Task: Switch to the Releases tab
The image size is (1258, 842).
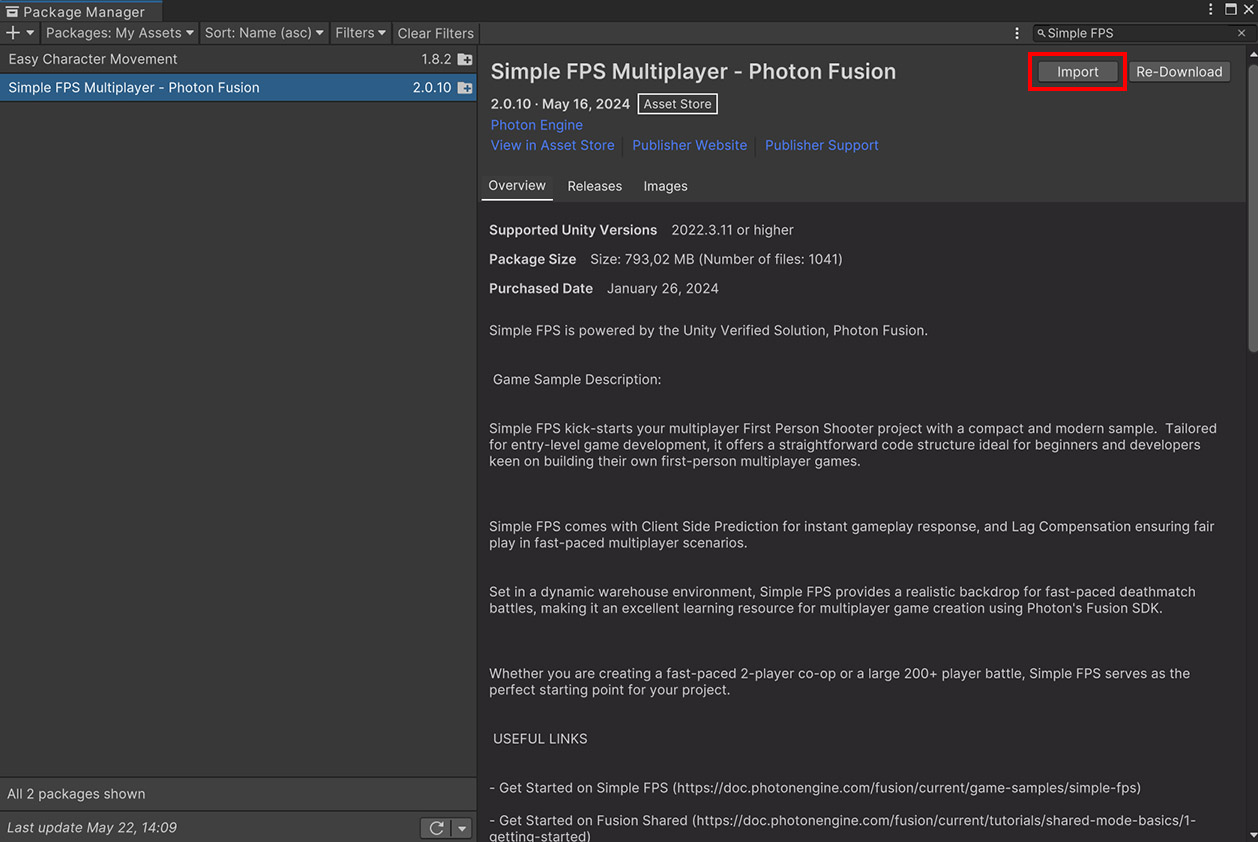Action: 594,186
